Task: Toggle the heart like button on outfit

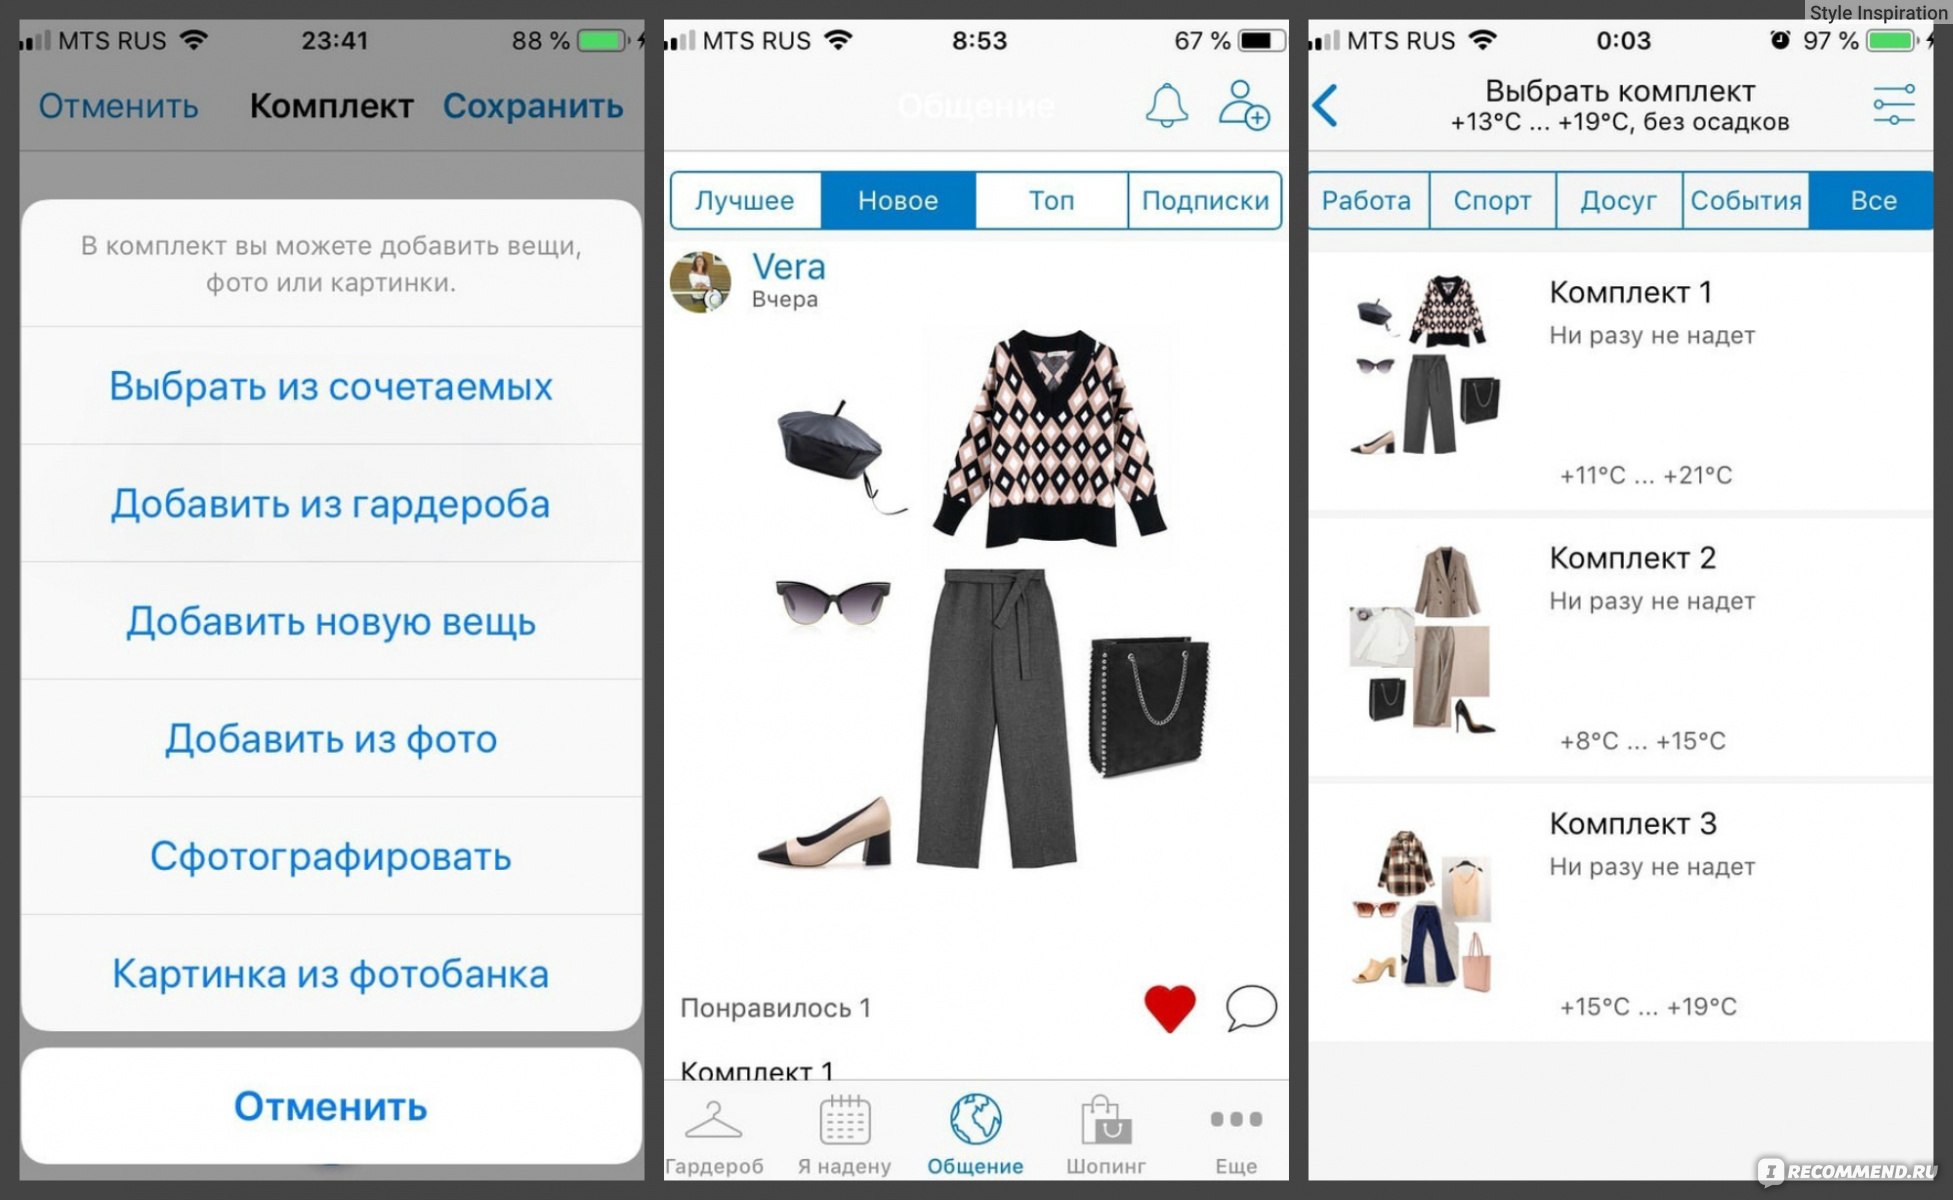Action: click(x=1172, y=1007)
